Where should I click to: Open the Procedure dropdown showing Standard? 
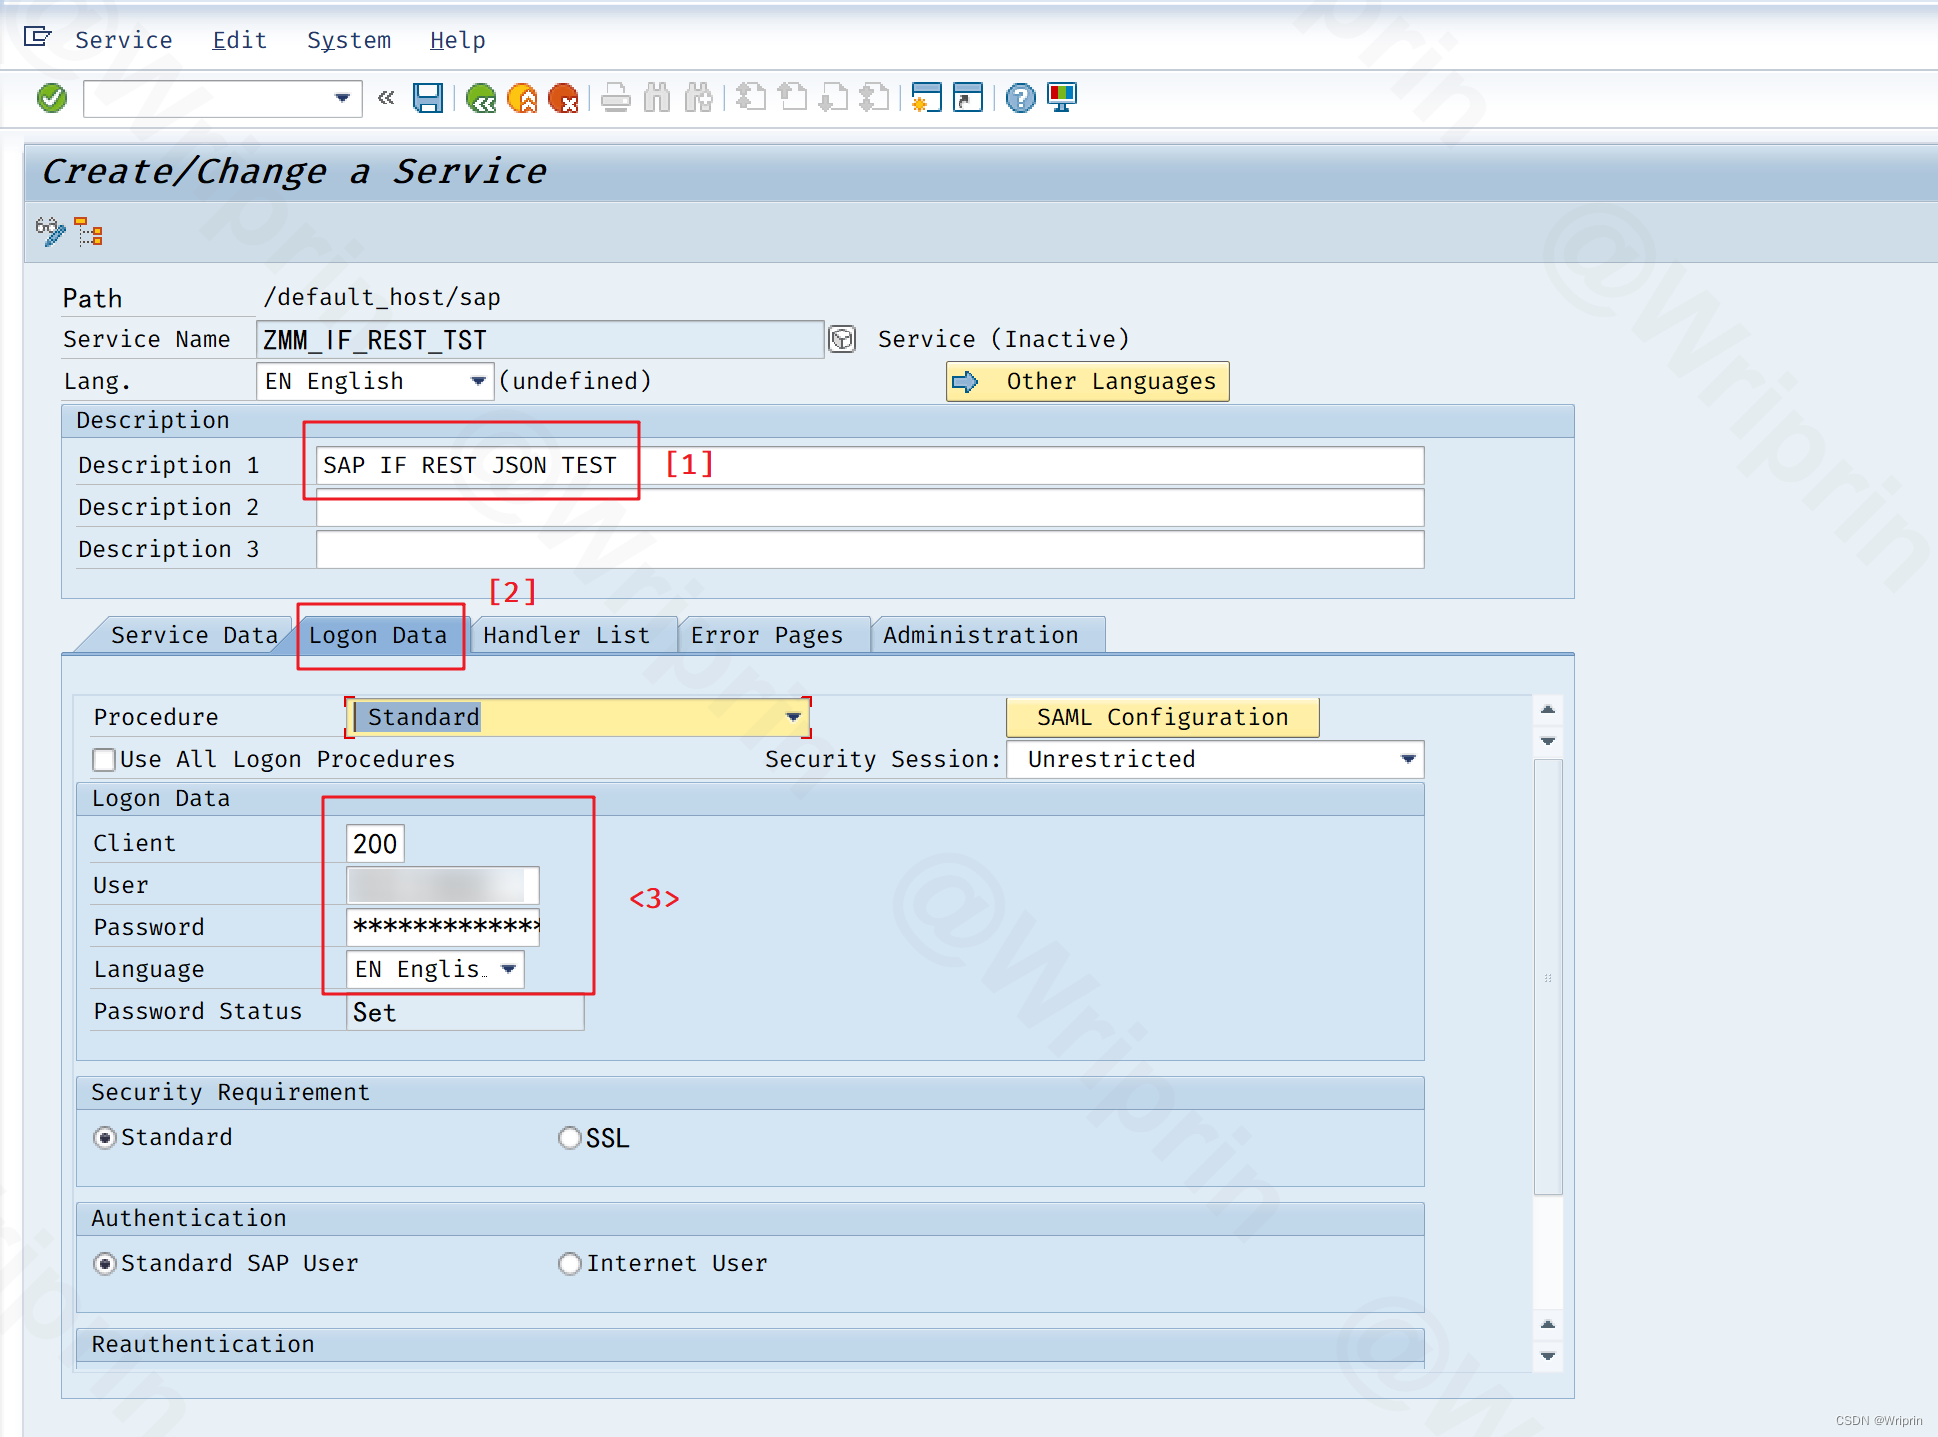(x=793, y=716)
